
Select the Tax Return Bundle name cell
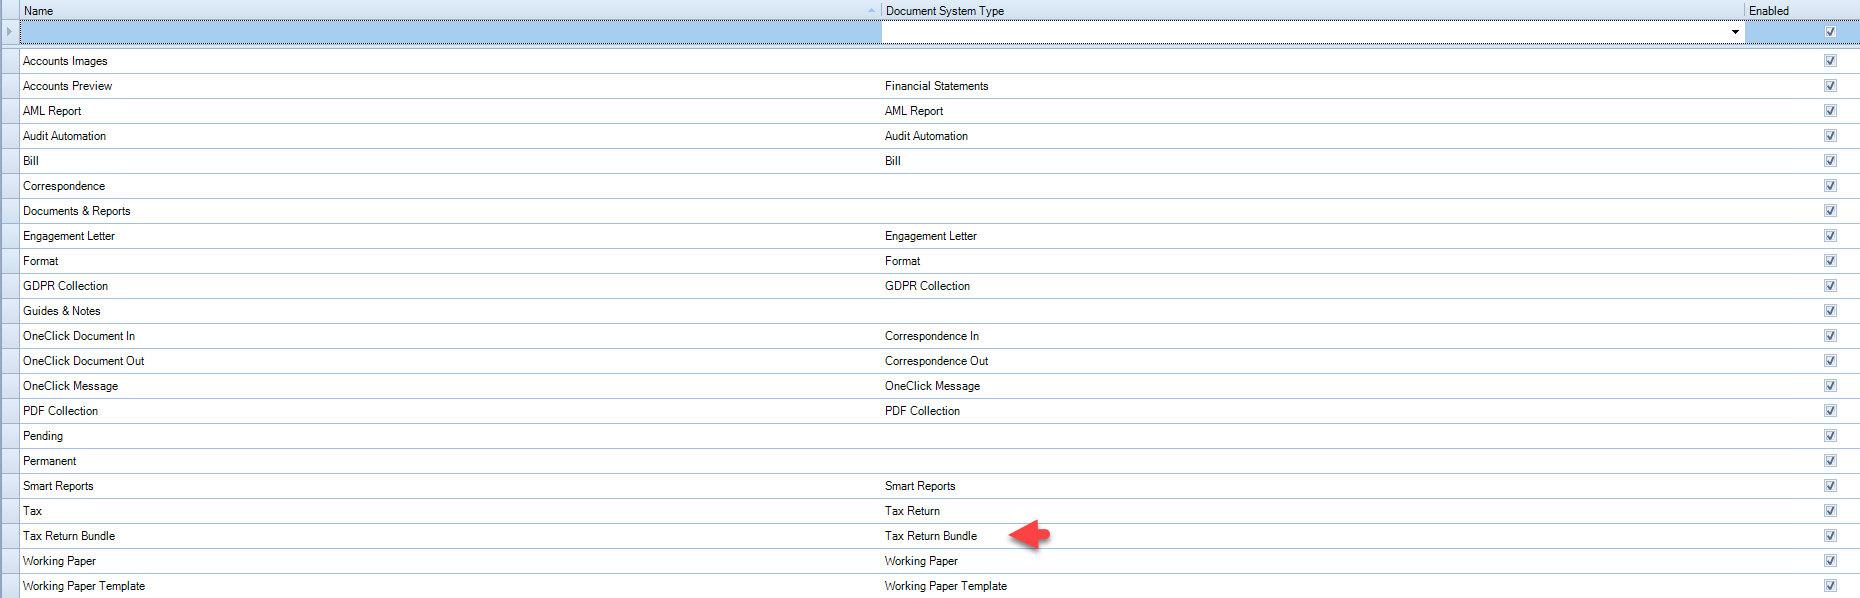(450, 536)
